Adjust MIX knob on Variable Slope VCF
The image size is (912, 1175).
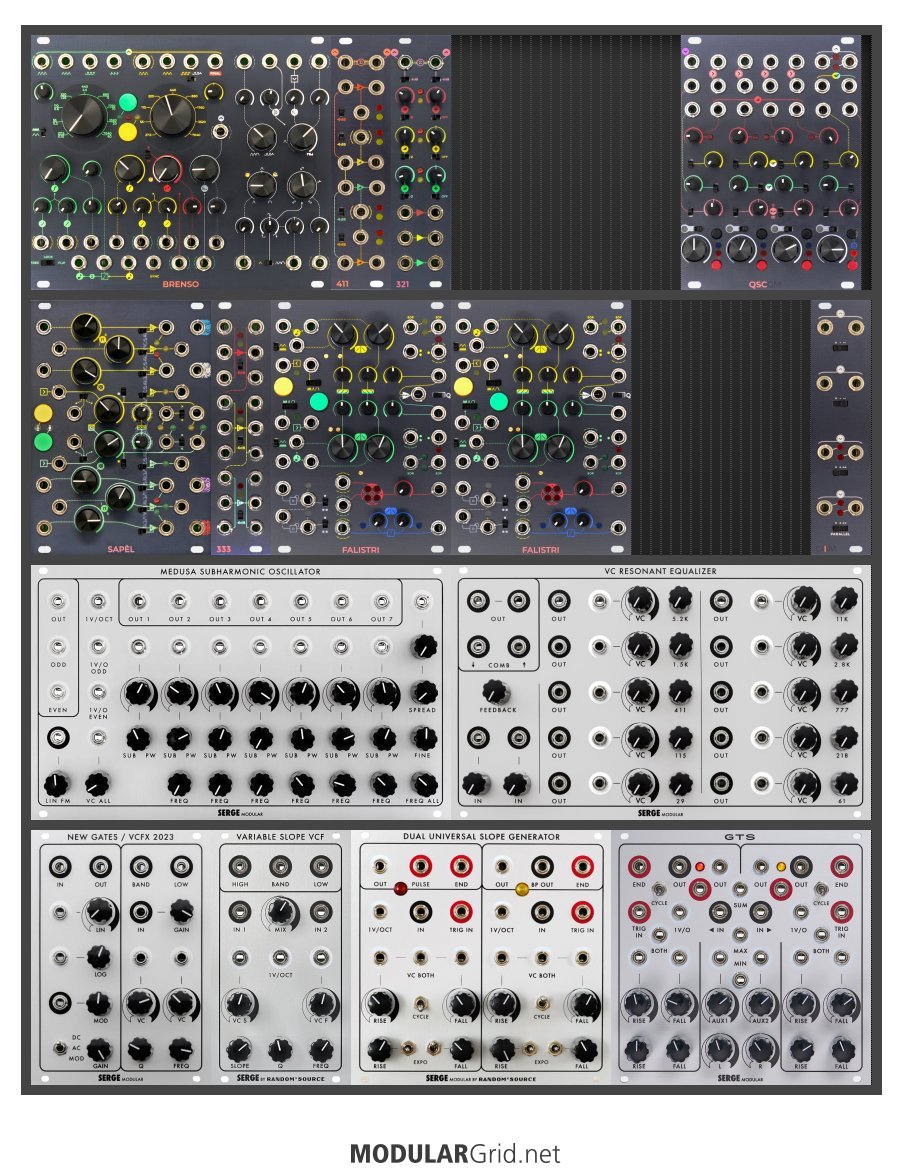point(280,912)
